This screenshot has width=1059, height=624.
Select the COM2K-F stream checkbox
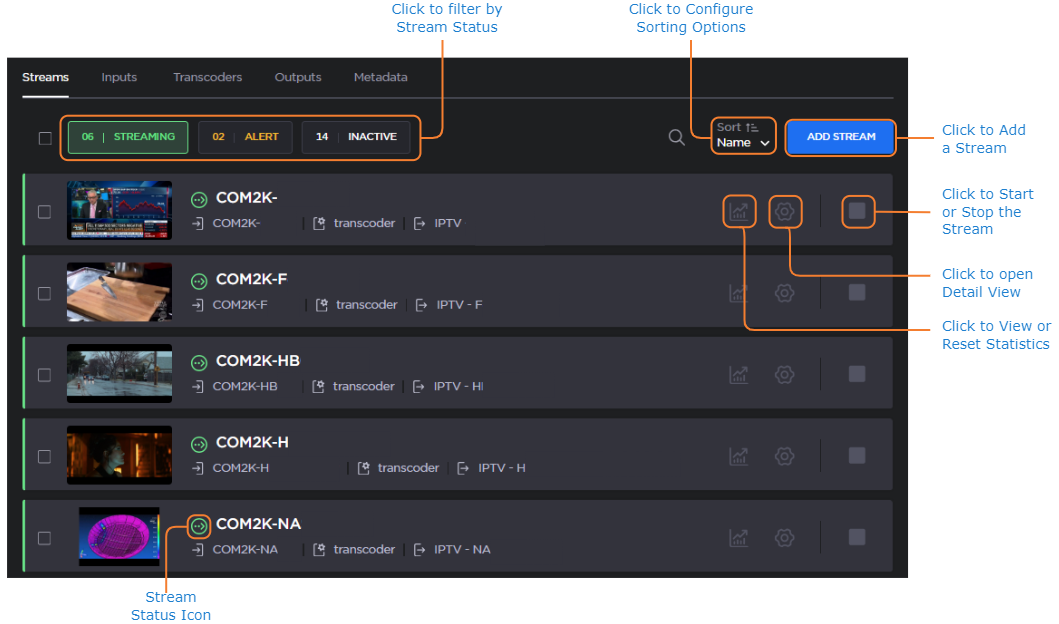[x=44, y=294]
